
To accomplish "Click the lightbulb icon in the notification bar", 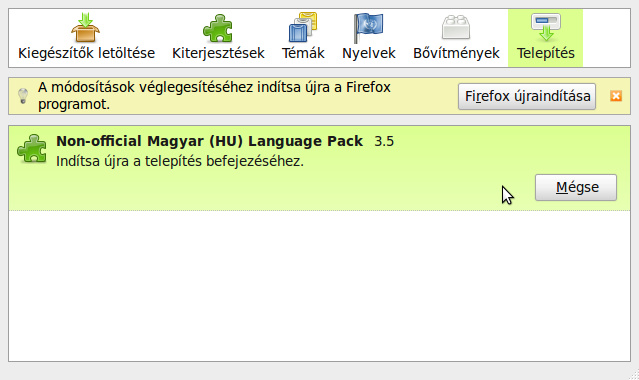I will pyautogui.click(x=23, y=96).
